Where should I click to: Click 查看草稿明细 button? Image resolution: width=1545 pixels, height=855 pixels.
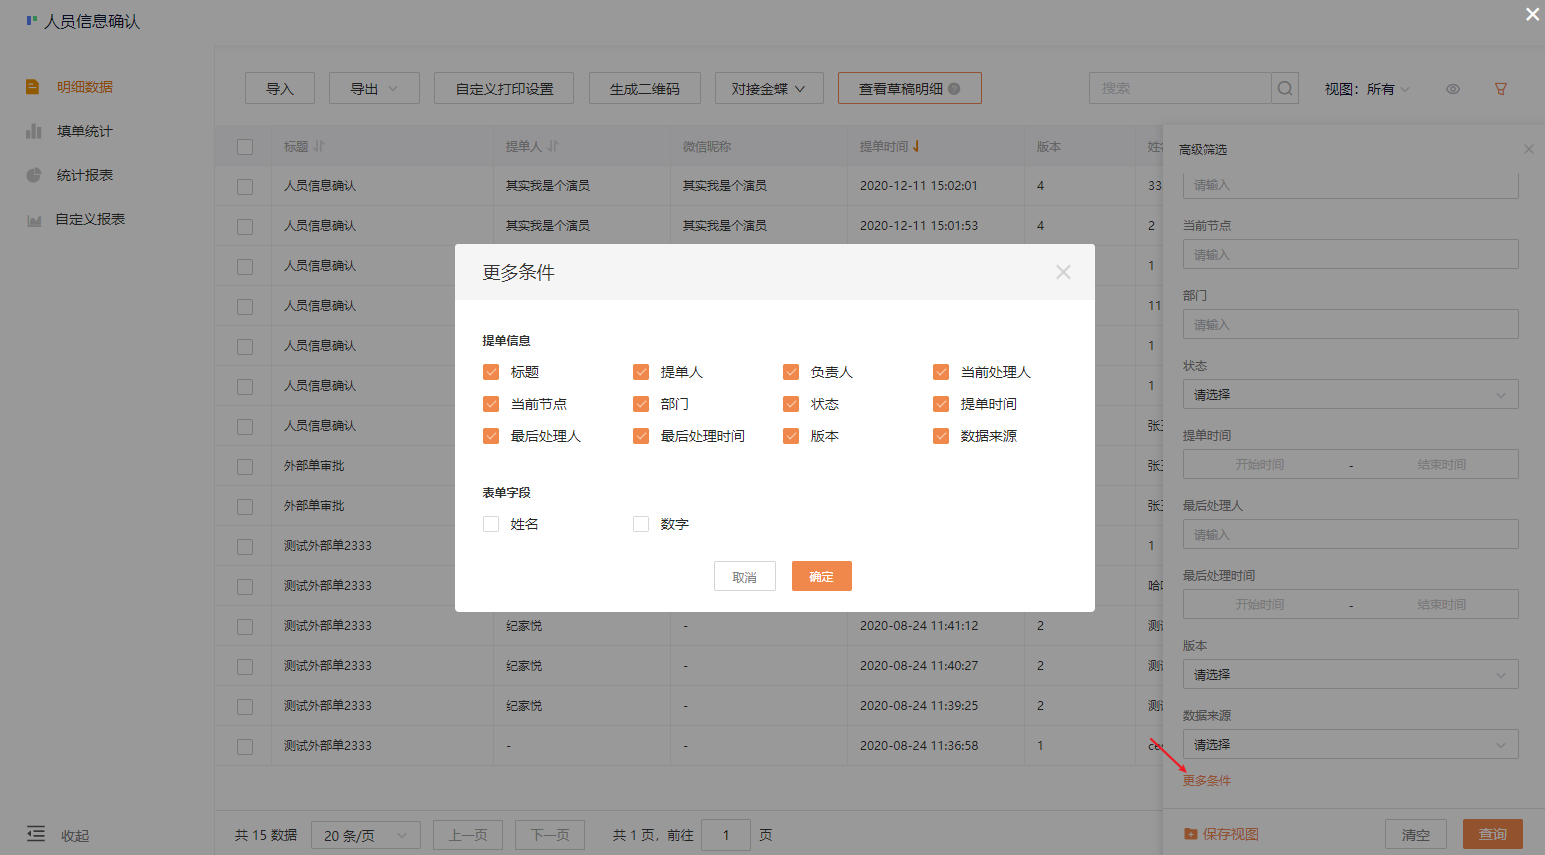coord(910,88)
